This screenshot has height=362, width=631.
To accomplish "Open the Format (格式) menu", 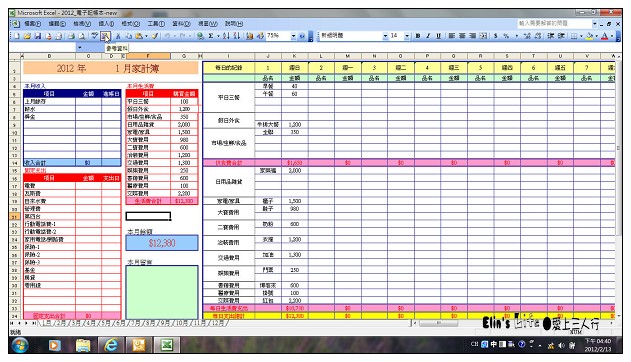I will [x=130, y=24].
